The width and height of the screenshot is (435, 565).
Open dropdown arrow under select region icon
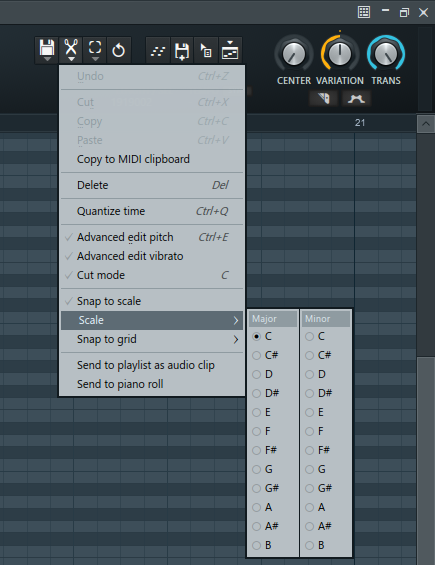[95, 58]
